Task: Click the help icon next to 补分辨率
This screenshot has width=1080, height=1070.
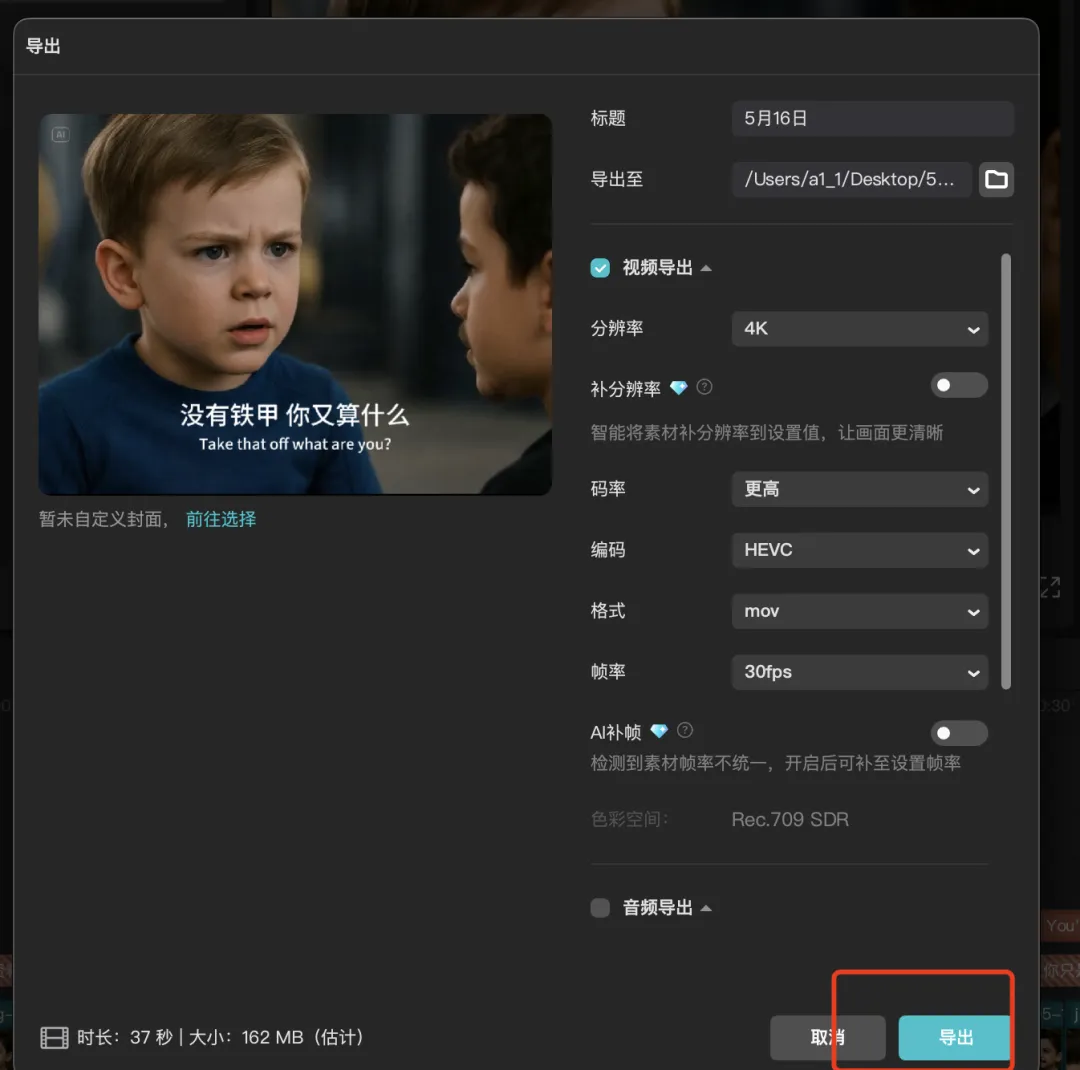Action: point(704,387)
